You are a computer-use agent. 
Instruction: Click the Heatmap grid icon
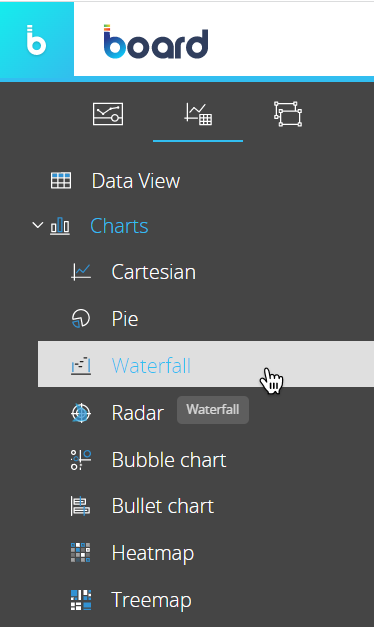[x=81, y=553]
